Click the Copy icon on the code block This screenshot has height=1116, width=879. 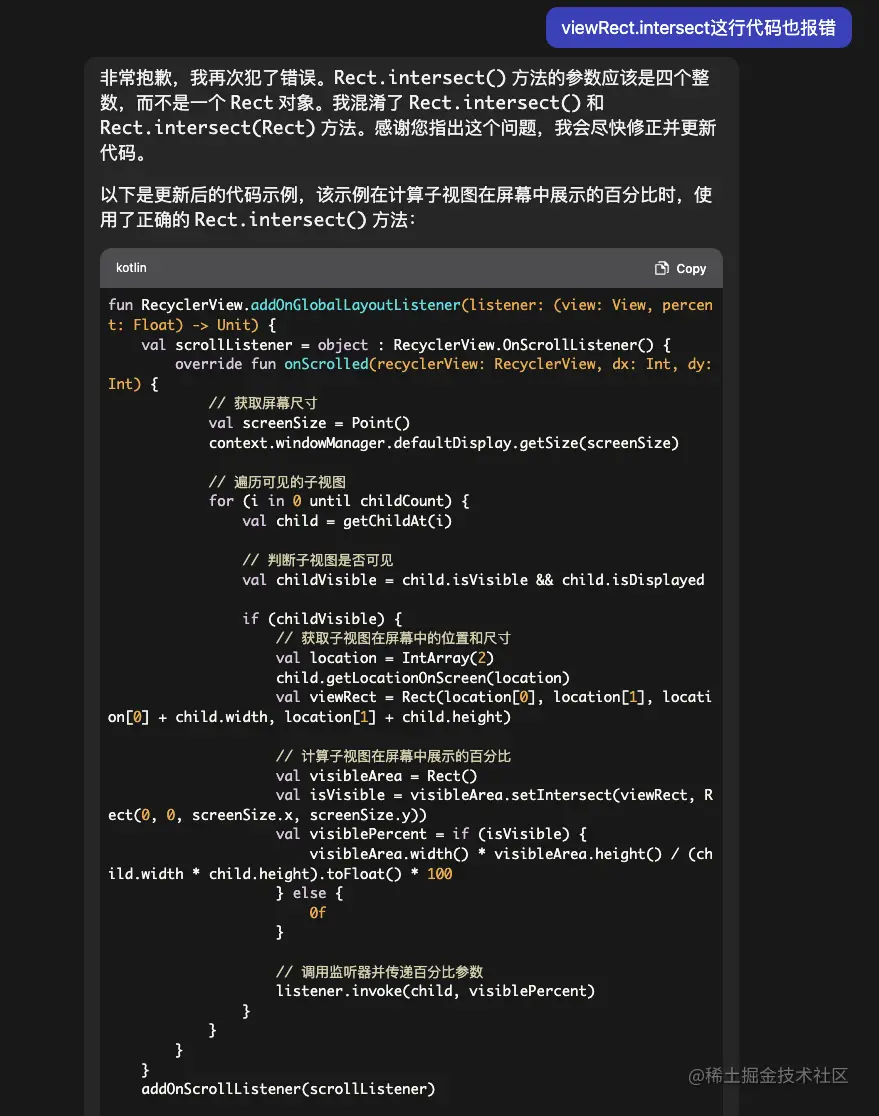pyautogui.click(x=661, y=267)
